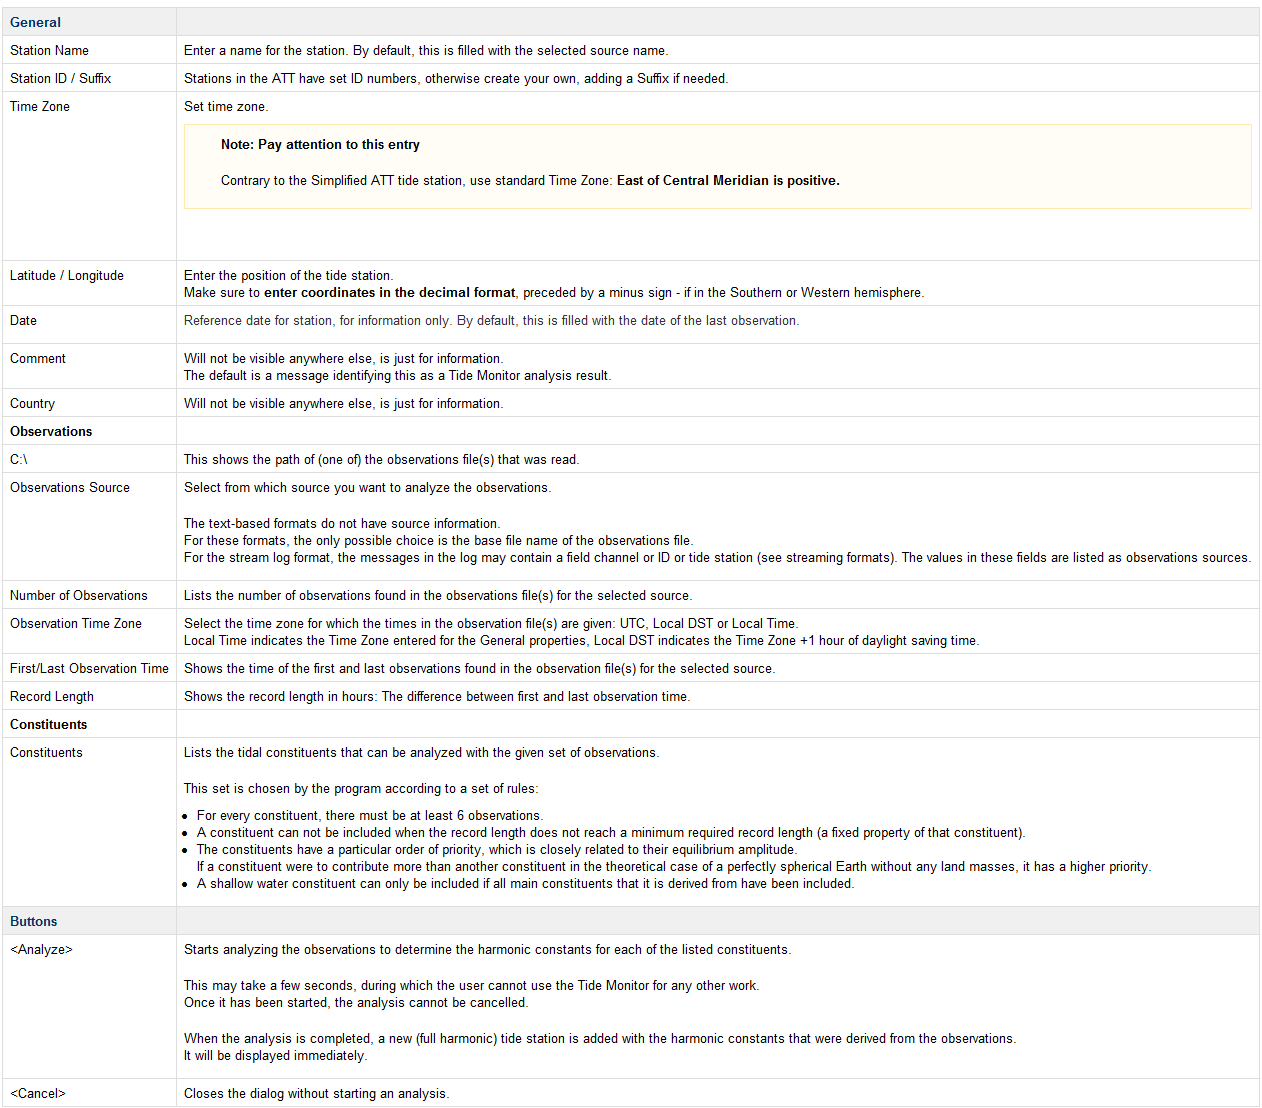Click the Observation Time Zone label
Screen dimensions: 1262x1108
pyautogui.click(x=76, y=623)
